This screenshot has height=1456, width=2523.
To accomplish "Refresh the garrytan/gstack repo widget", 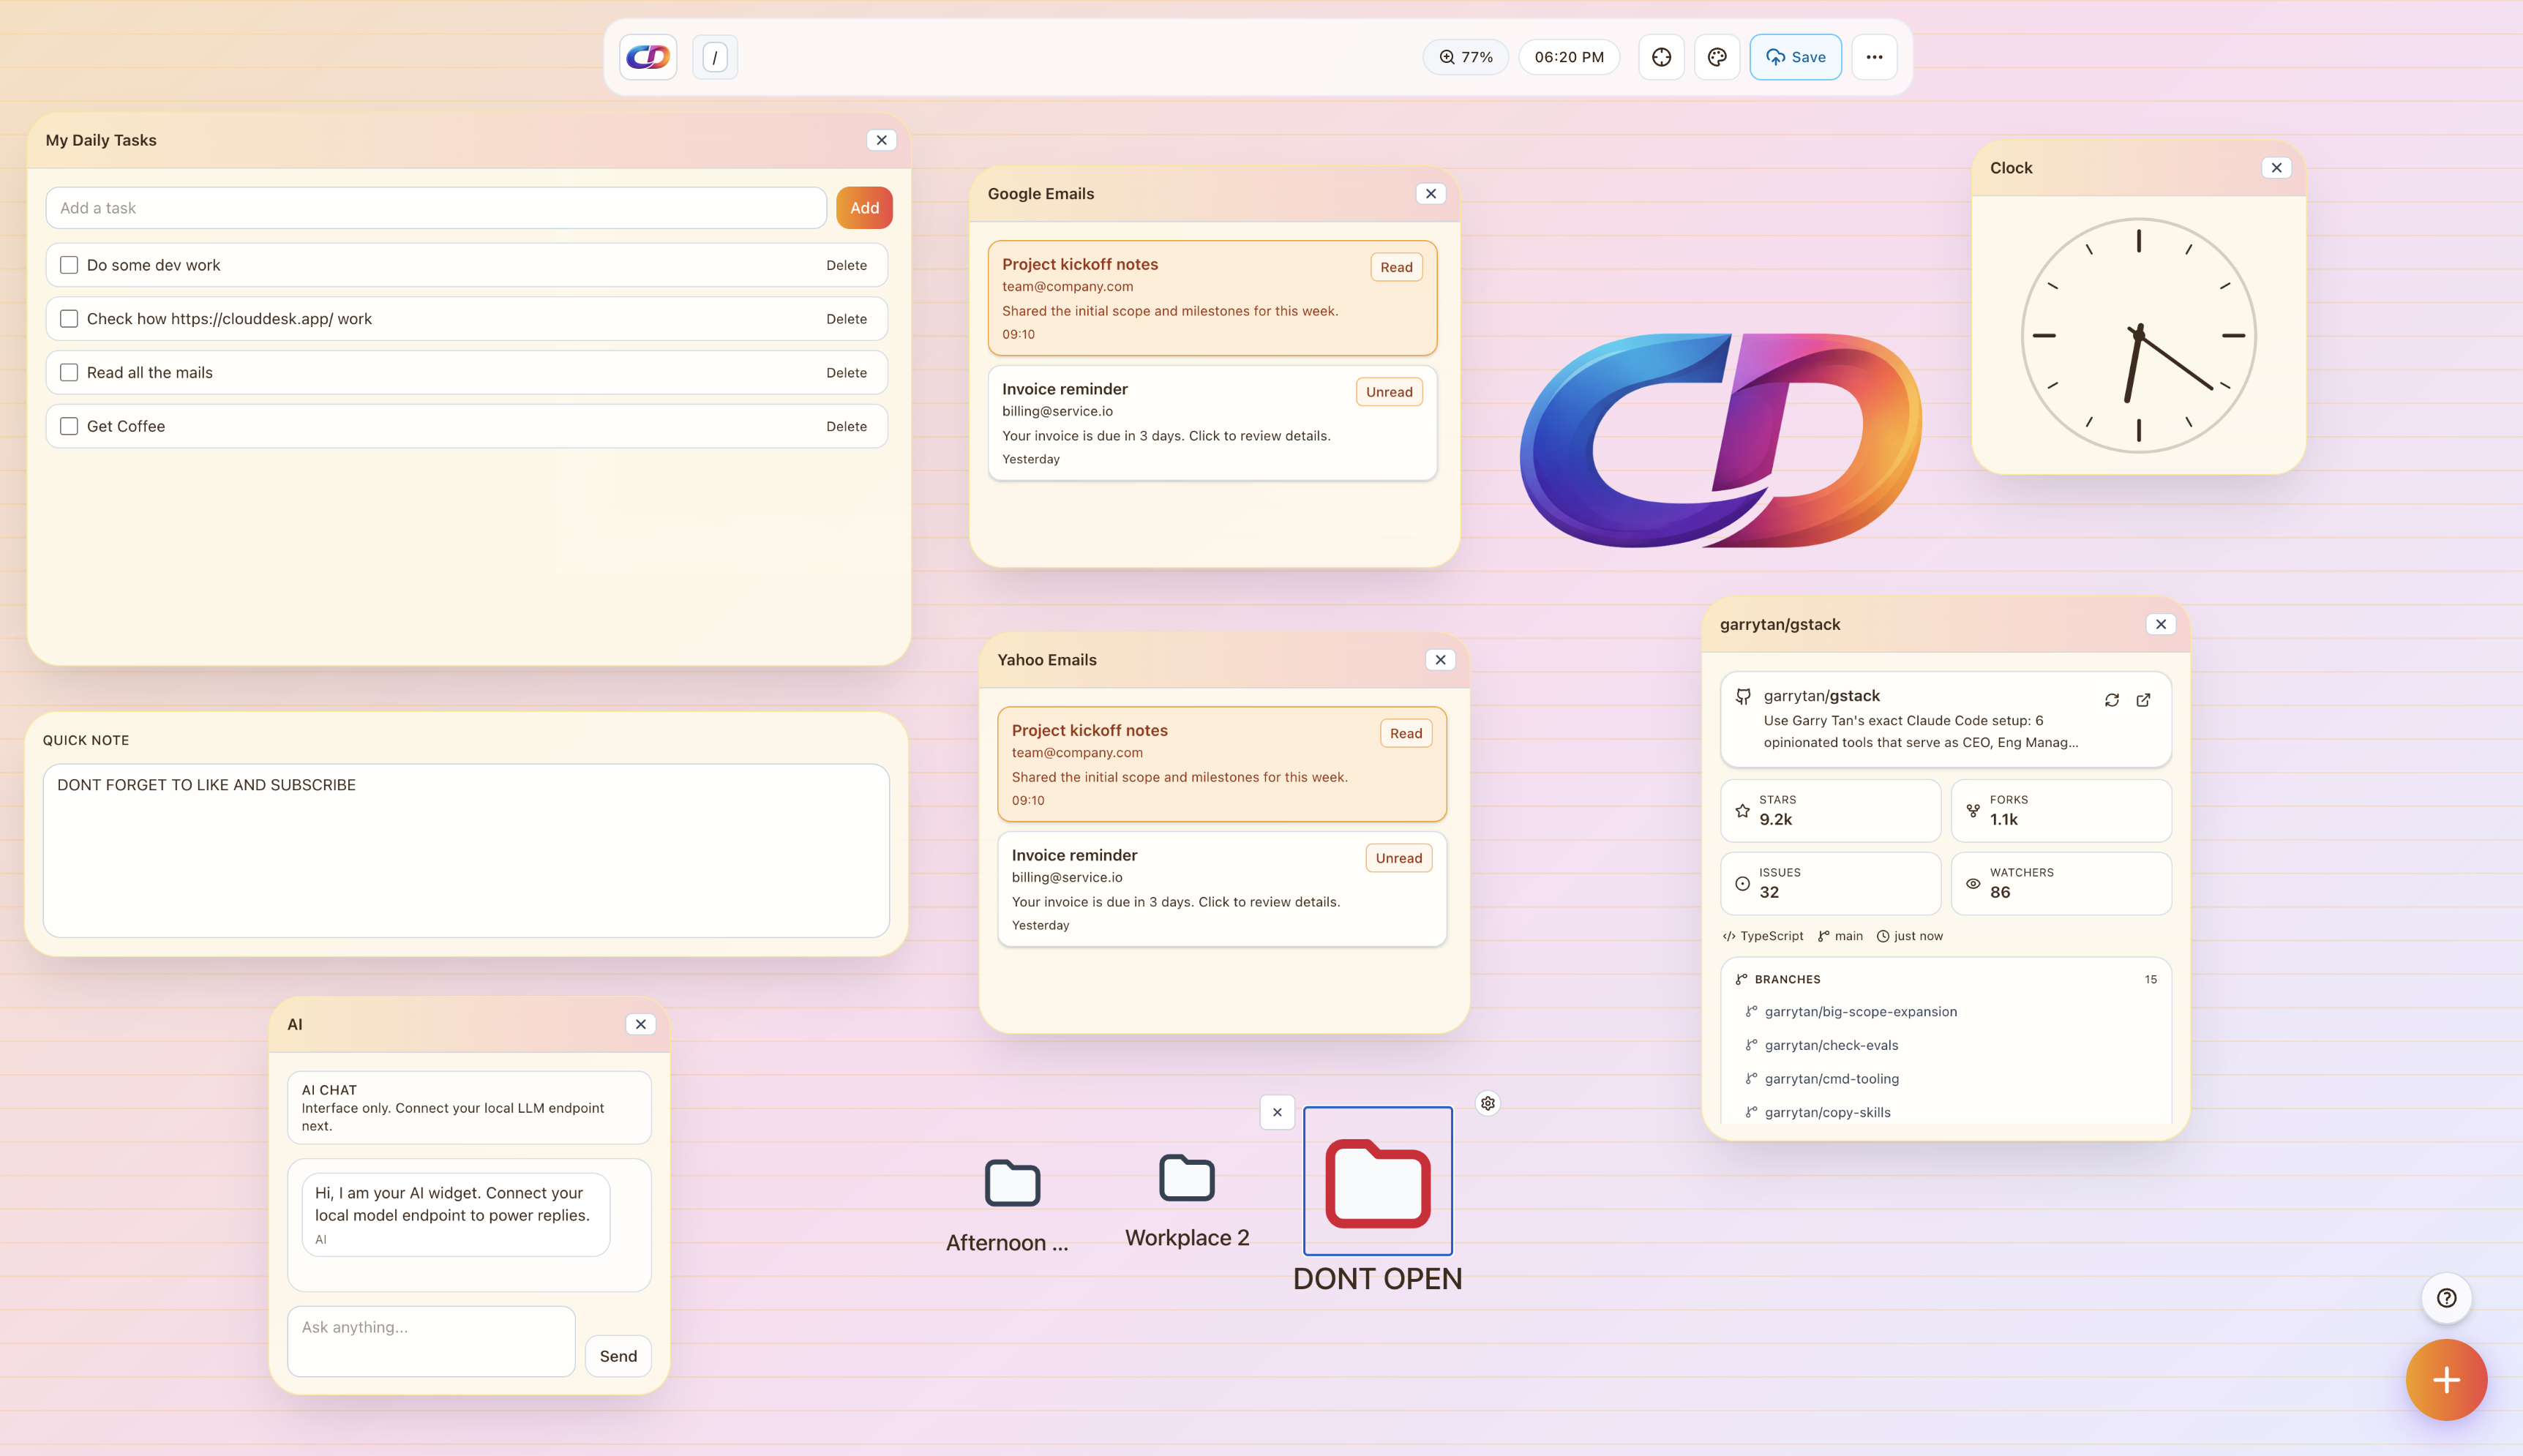I will [x=2111, y=700].
